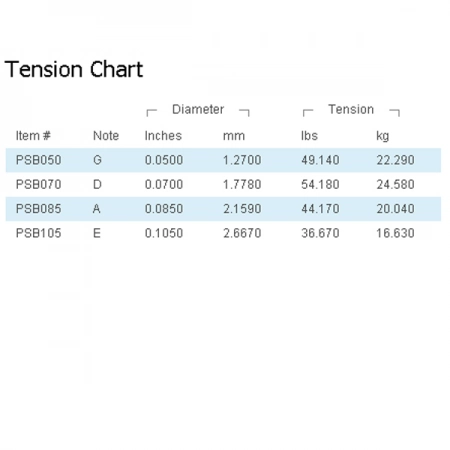Click the 0.1050 inches diameter value
The width and height of the screenshot is (450, 450).
pyautogui.click(x=164, y=233)
